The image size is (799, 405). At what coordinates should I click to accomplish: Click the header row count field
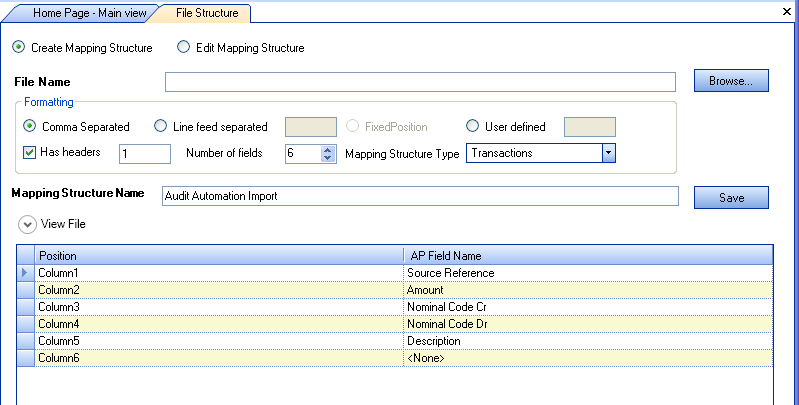[145, 154]
